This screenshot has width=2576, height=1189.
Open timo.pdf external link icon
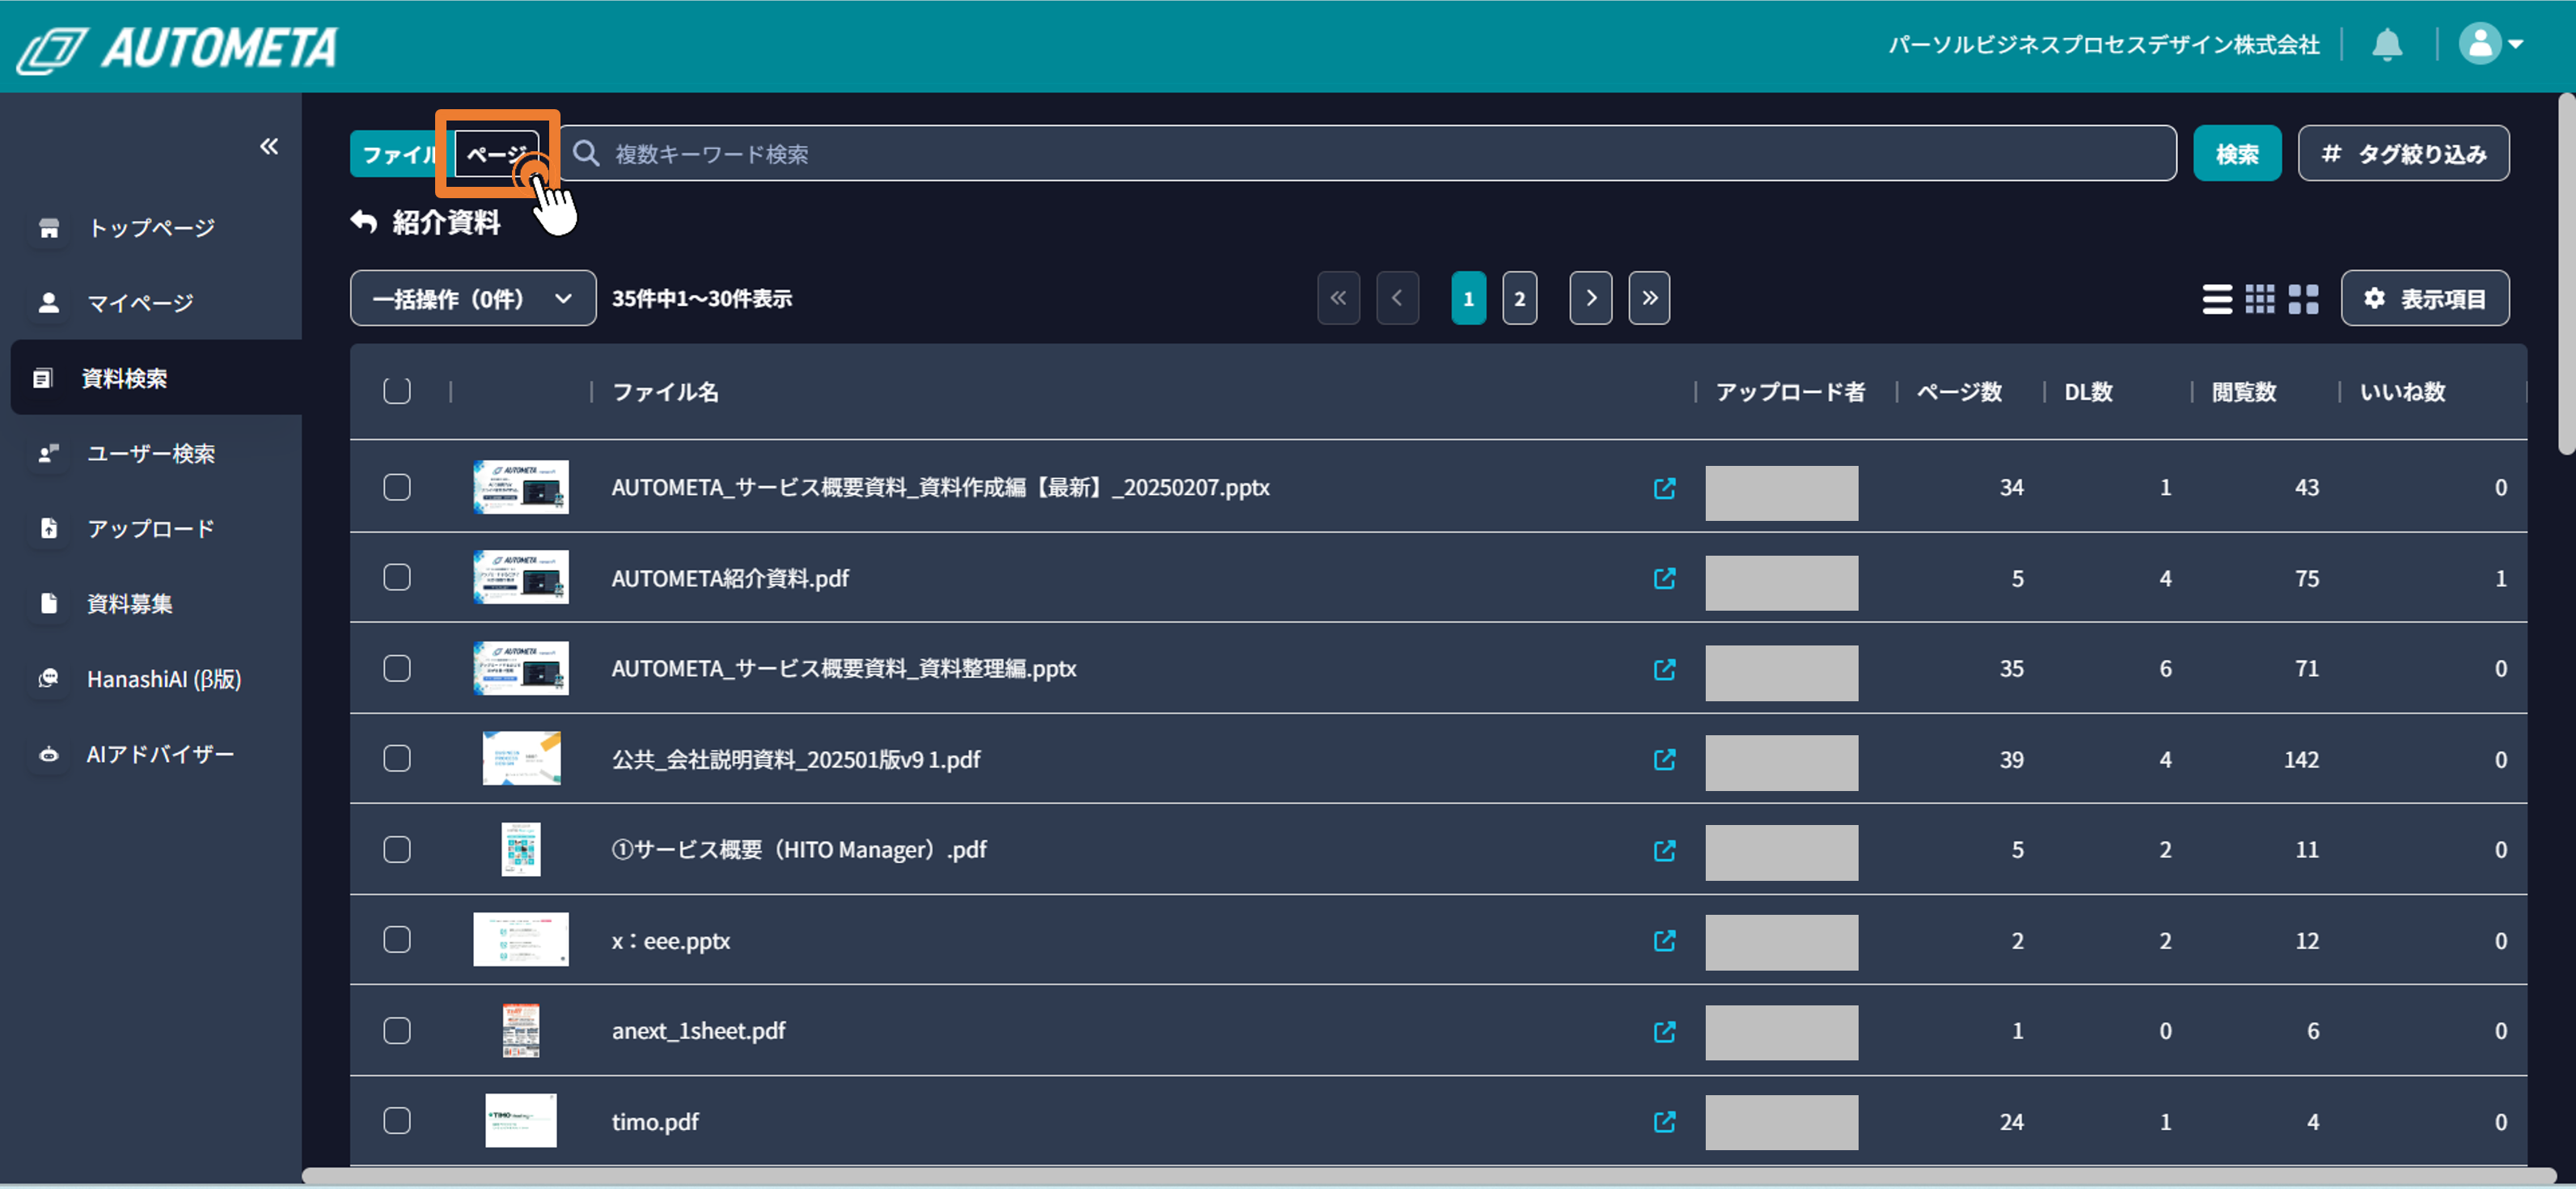pos(1664,1121)
